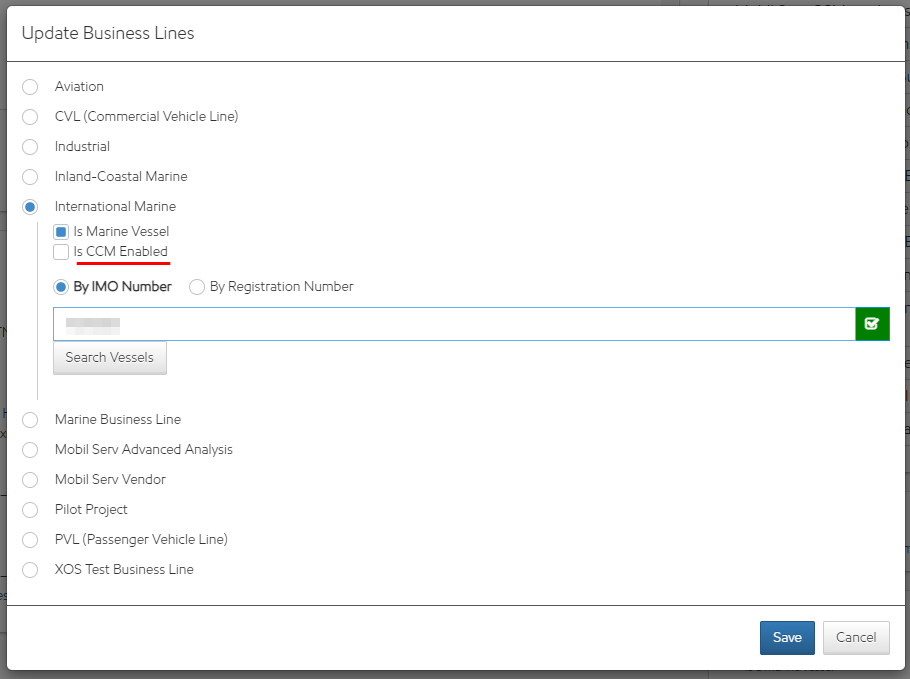Click the green vessel verification checkmark icon
910x679 pixels.
[x=872, y=323]
